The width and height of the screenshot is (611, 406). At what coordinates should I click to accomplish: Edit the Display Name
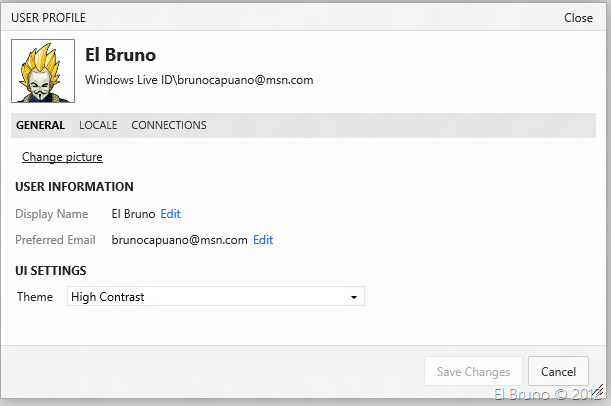(170, 214)
